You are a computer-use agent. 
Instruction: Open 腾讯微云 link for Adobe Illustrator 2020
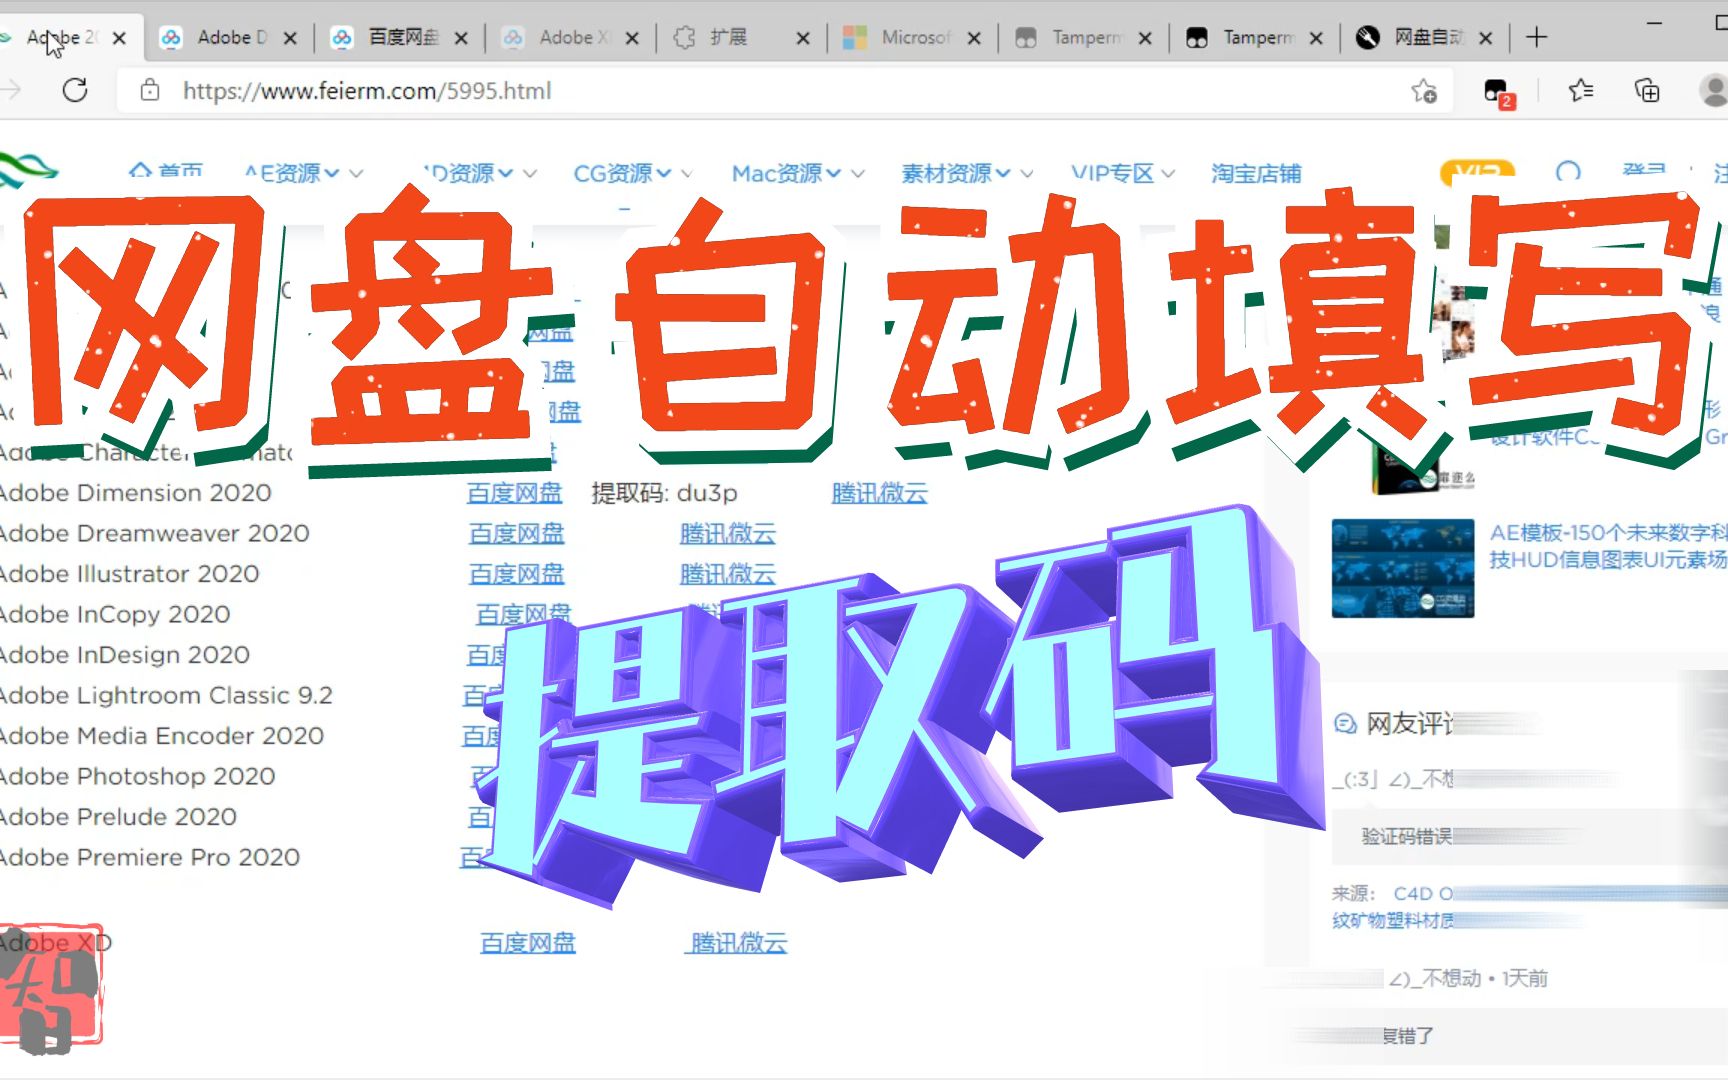click(728, 574)
